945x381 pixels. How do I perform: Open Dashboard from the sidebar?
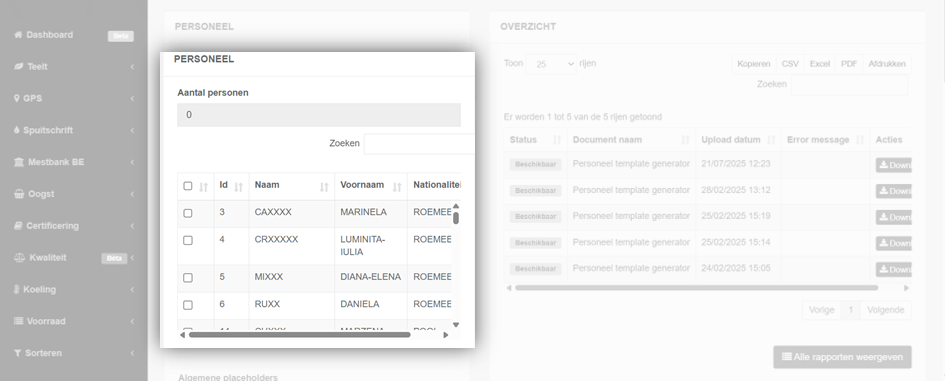pos(49,35)
